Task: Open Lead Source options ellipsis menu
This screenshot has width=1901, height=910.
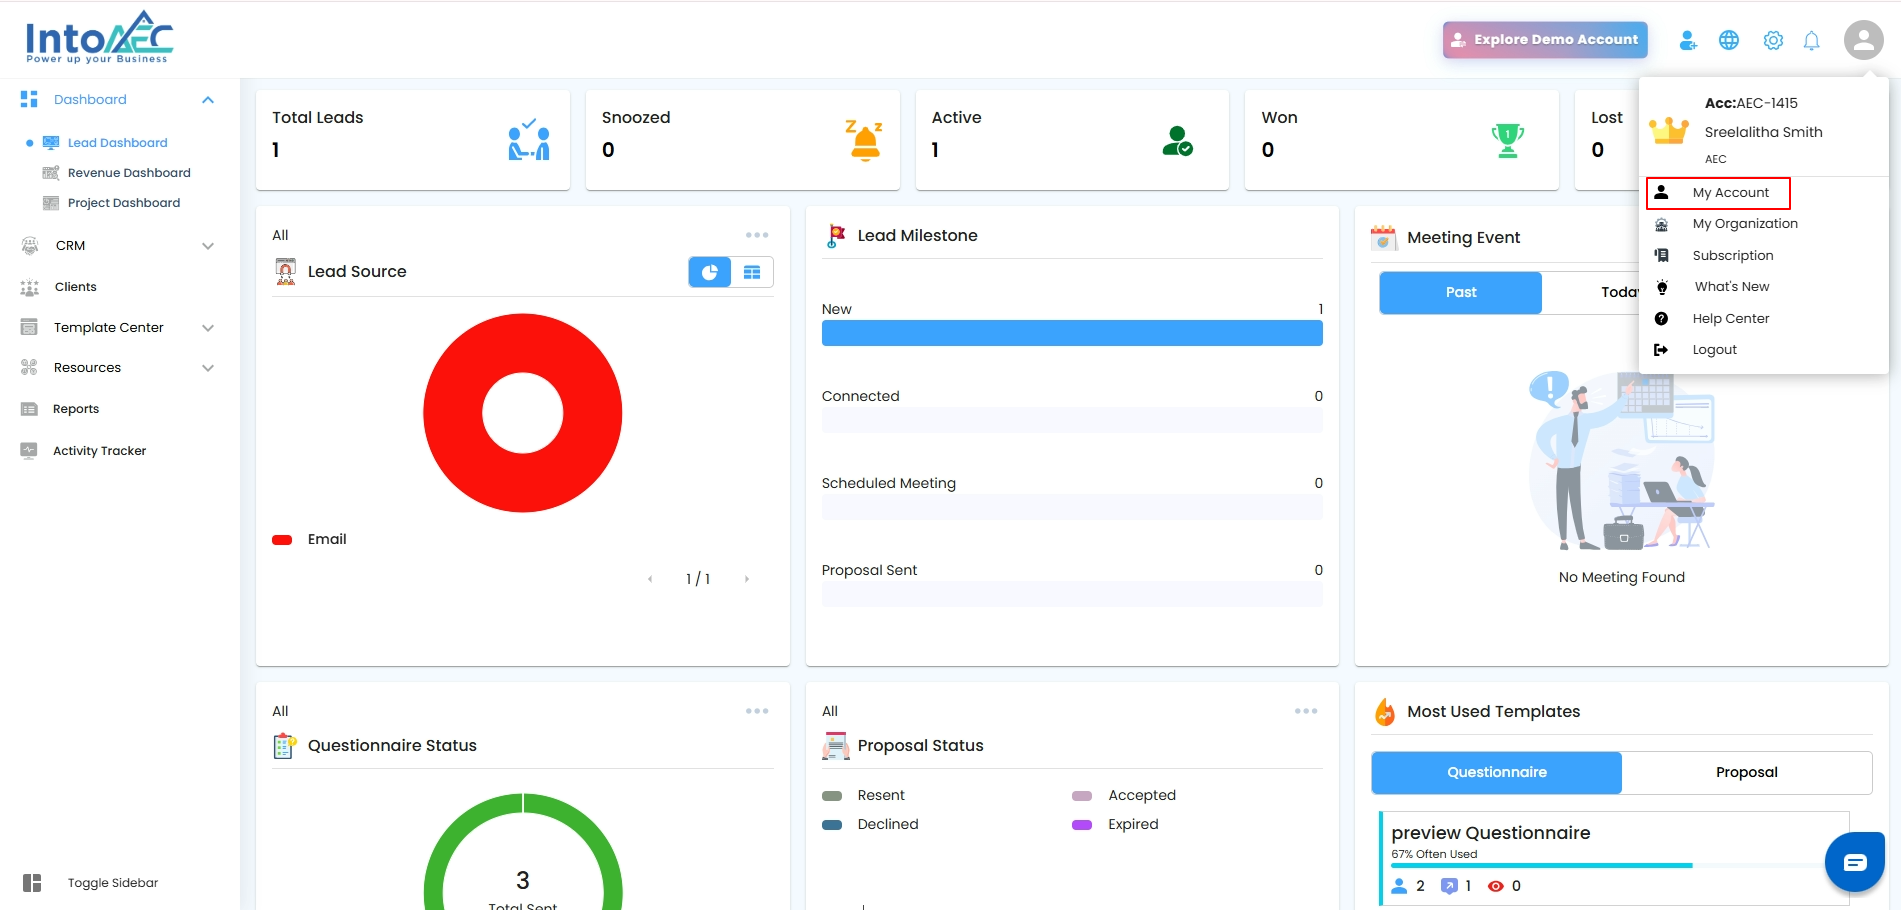Action: coord(757,235)
